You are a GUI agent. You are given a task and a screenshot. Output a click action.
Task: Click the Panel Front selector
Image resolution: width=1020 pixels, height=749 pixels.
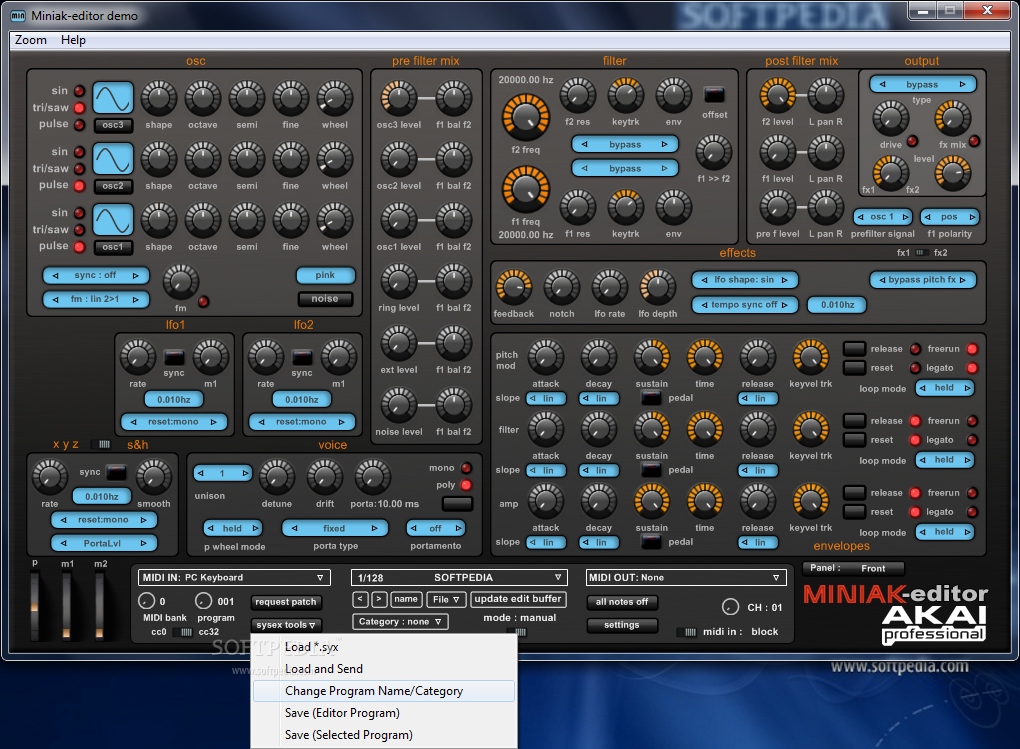pos(853,569)
